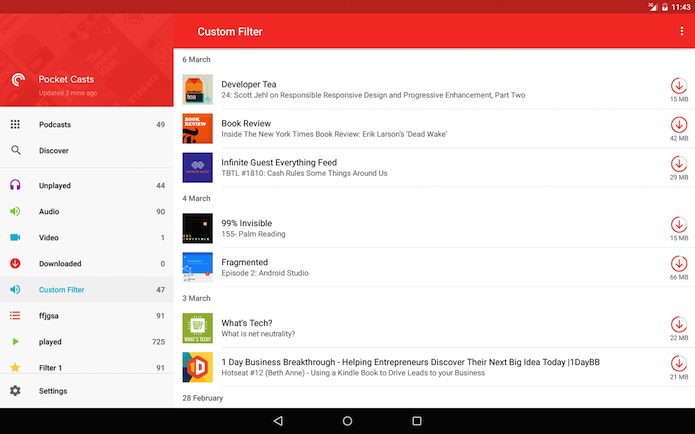Click the battery status icon
This screenshot has height=434, width=695.
point(664,7)
